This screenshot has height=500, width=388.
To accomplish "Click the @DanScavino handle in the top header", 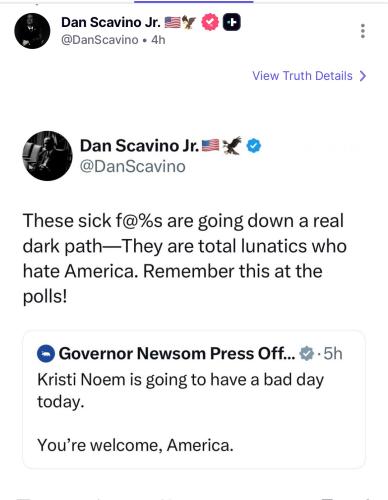I will coord(100,40).
